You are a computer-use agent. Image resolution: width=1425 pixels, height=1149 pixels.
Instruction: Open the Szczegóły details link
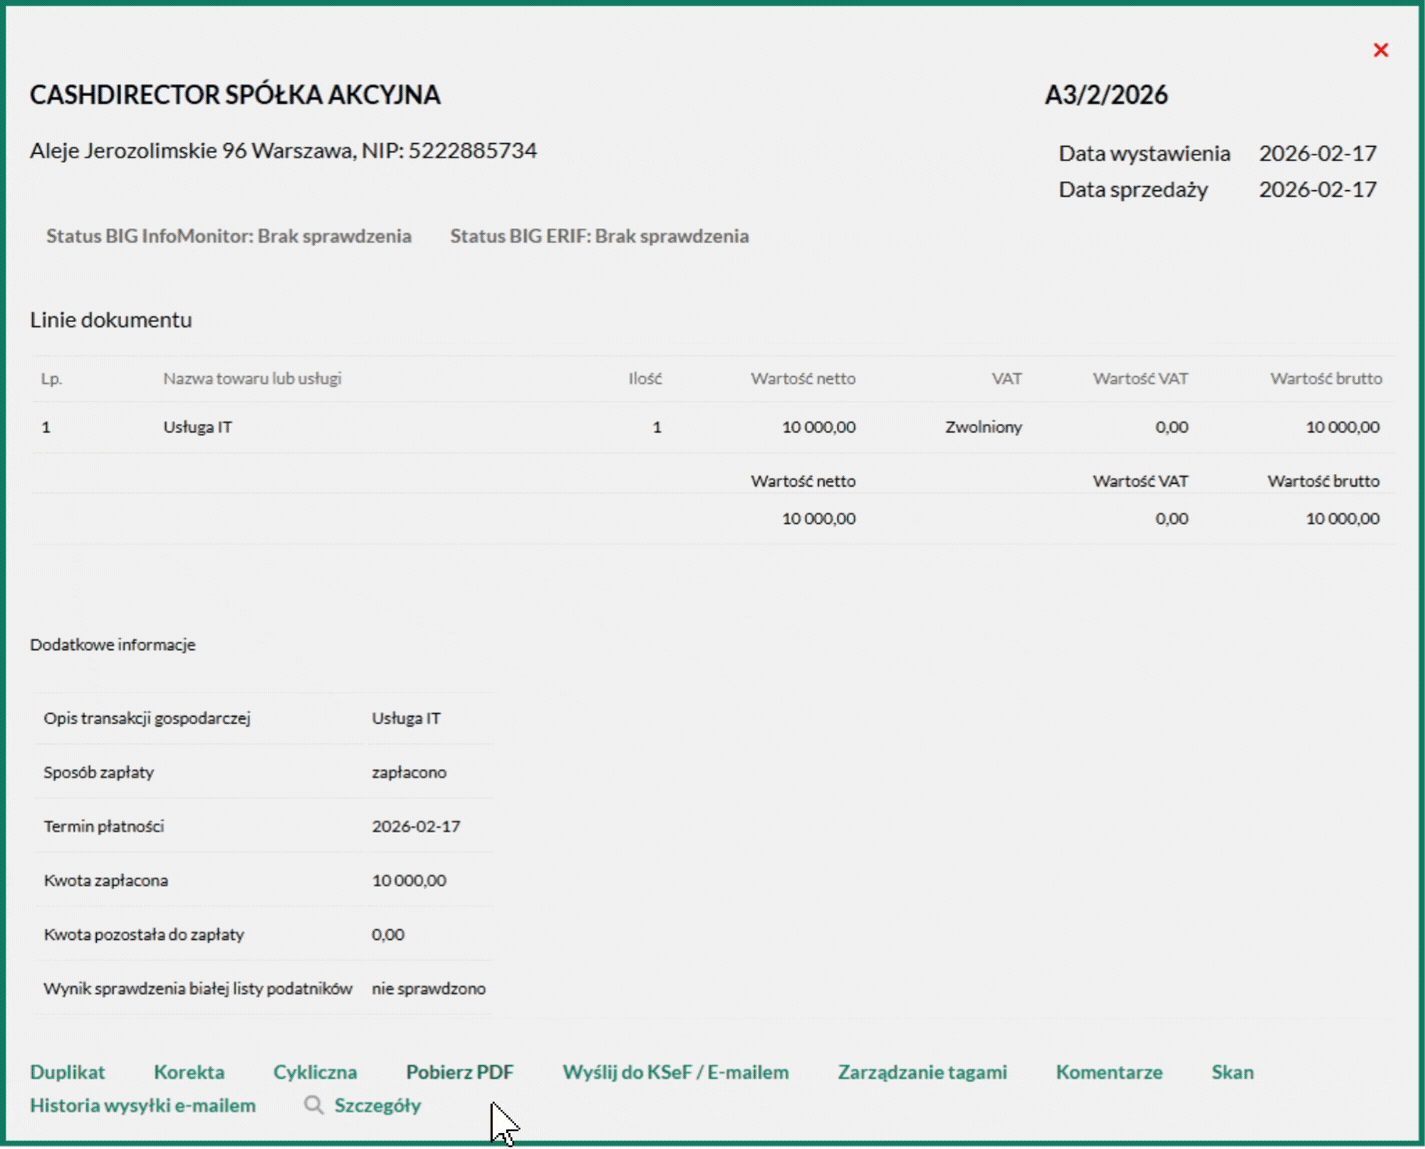tap(378, 1105)
